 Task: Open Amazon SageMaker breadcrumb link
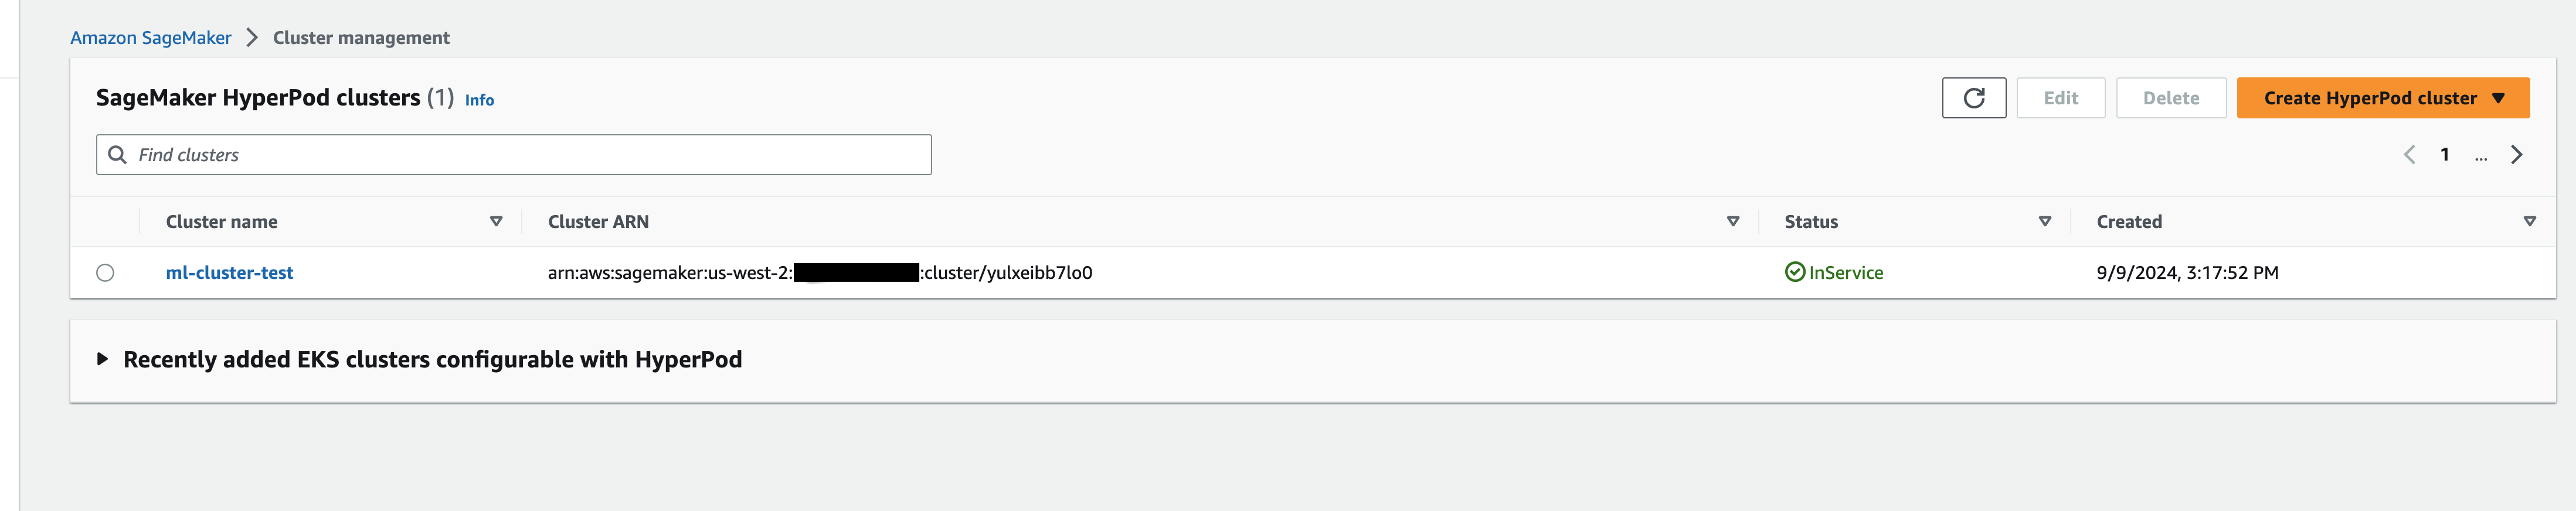(150, 38)
